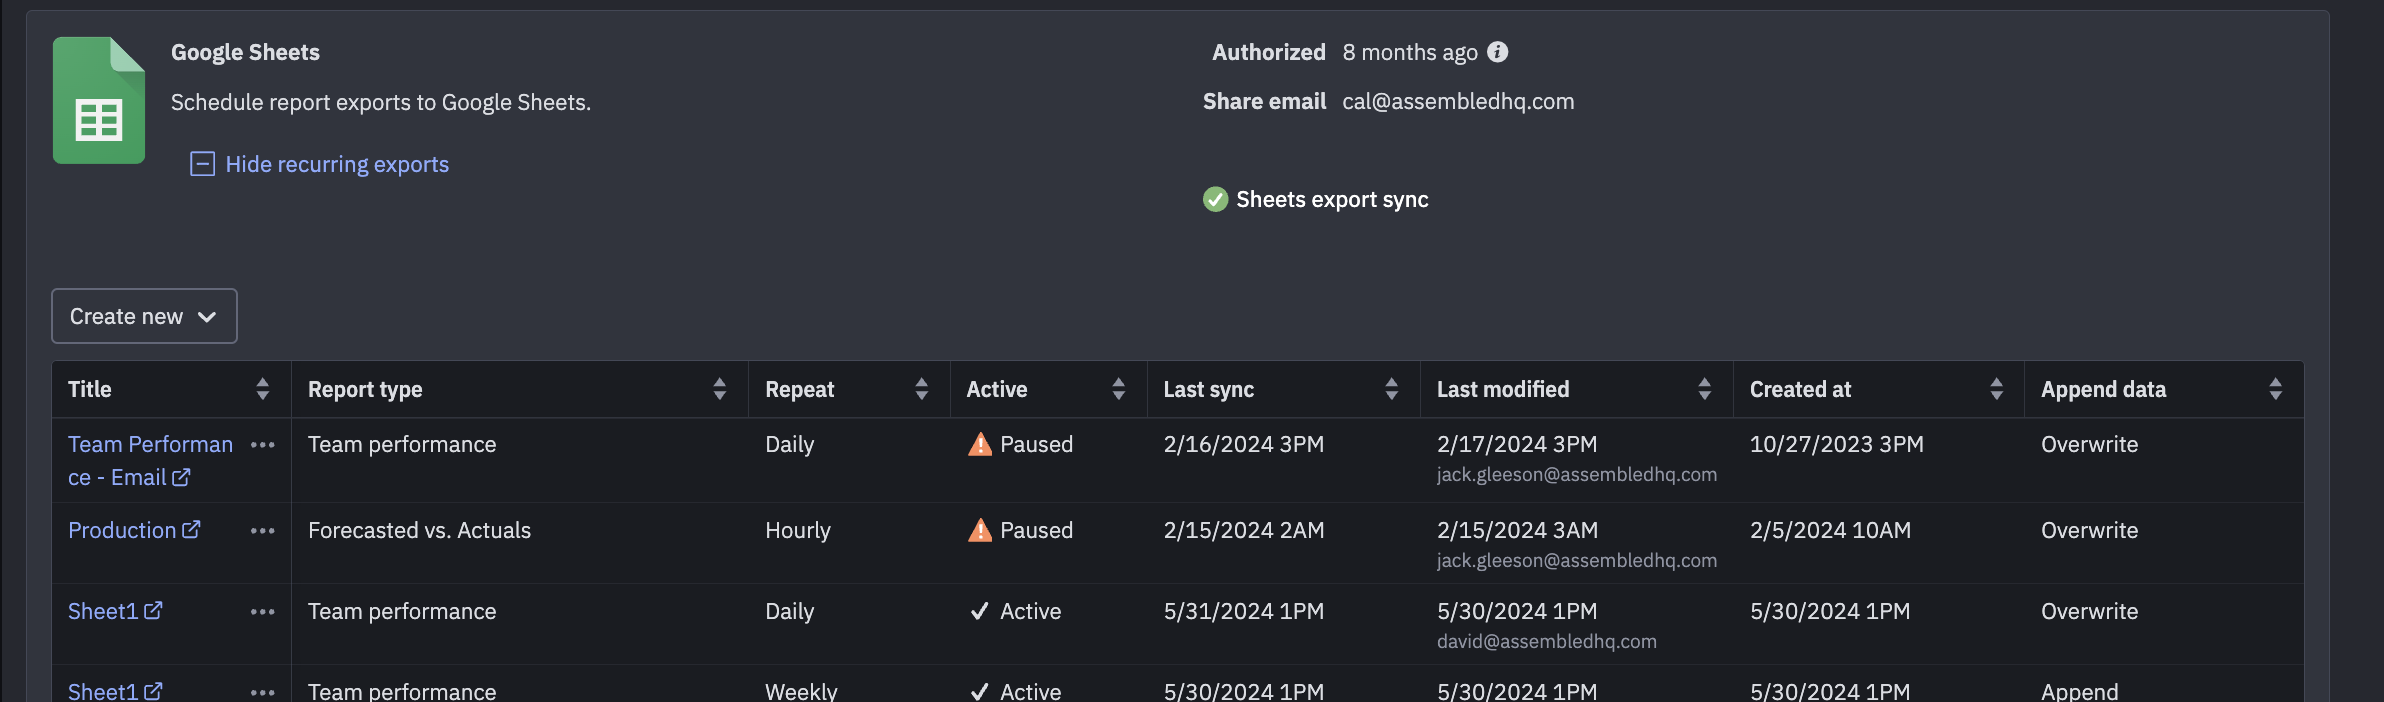Click last sync 2/16/2024 3PM cell
Viewport: 2384px width, 702px height.
pyautogui.click(x=1243, y=444)
